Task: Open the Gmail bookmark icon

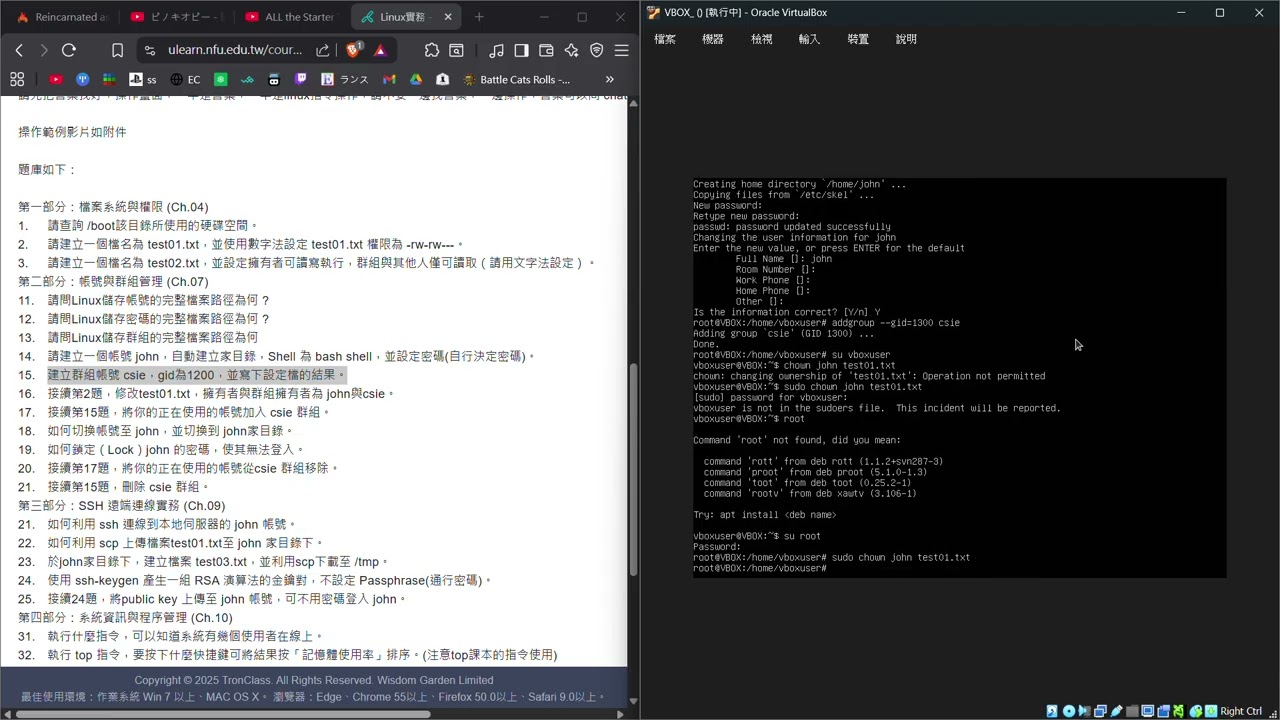Action: point(389,79)
